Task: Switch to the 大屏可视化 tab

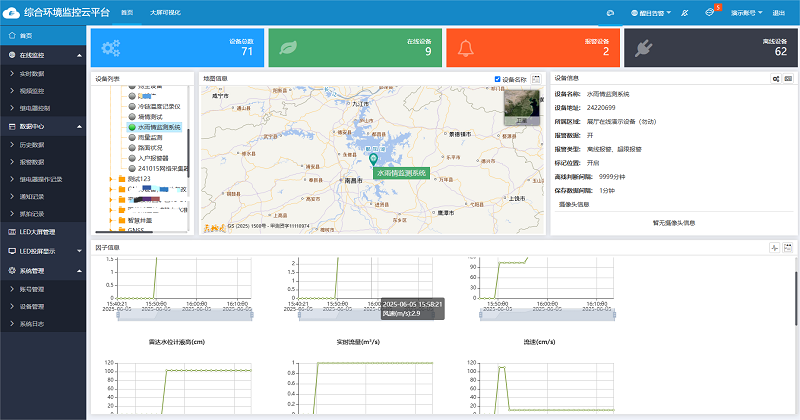Action: [166, 12]
